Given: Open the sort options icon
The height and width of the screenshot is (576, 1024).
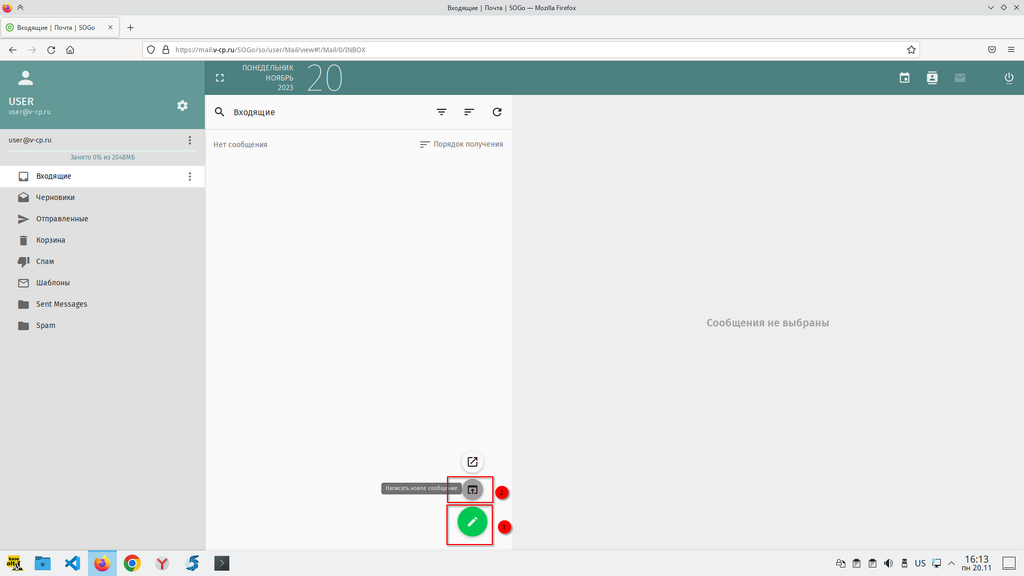Looking at the screenshot, I should (x=469, y=112).
